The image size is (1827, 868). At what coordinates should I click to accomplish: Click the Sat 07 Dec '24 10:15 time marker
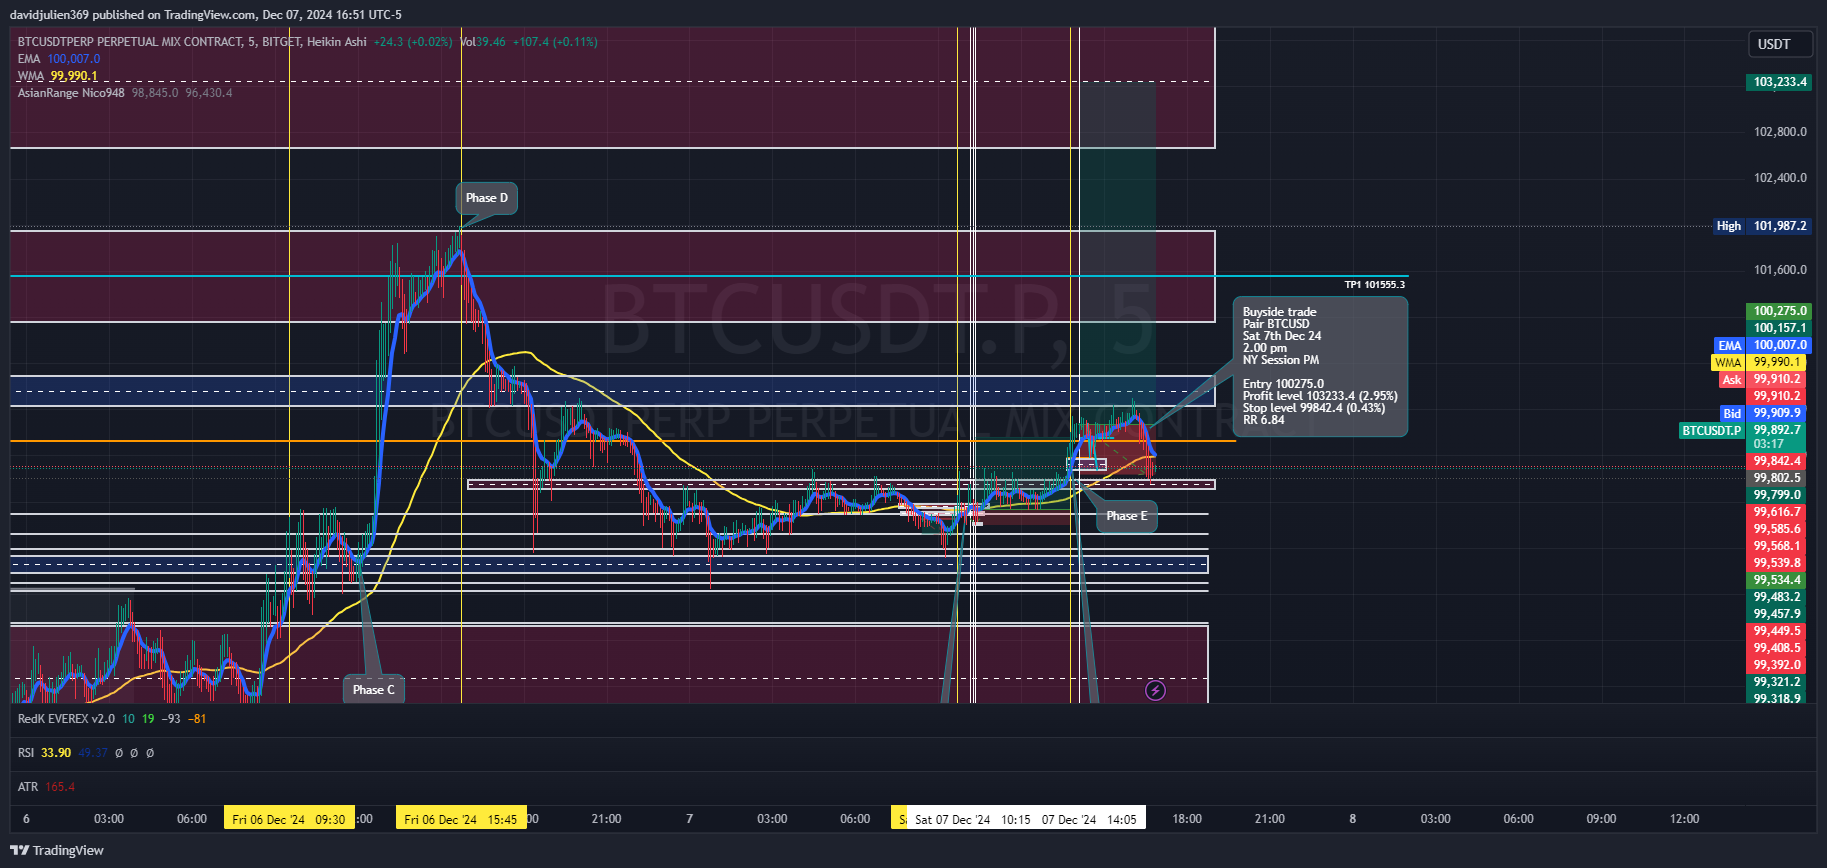971,819
